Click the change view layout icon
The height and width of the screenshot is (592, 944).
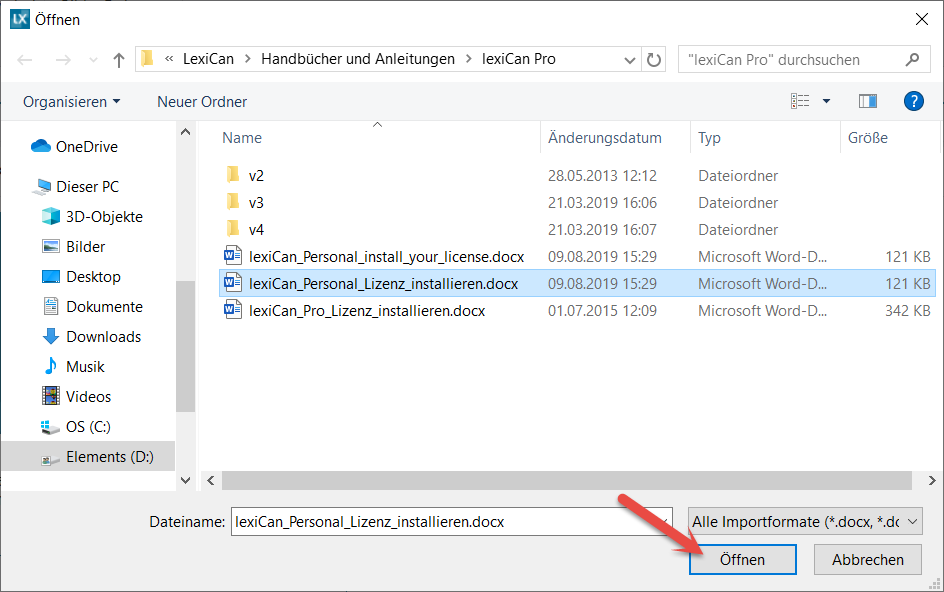pos(800,101)
